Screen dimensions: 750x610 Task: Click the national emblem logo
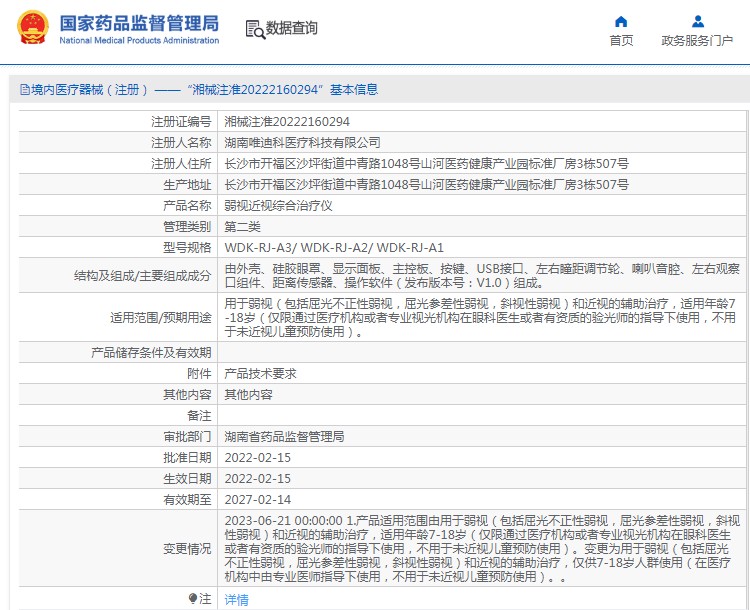33,28
